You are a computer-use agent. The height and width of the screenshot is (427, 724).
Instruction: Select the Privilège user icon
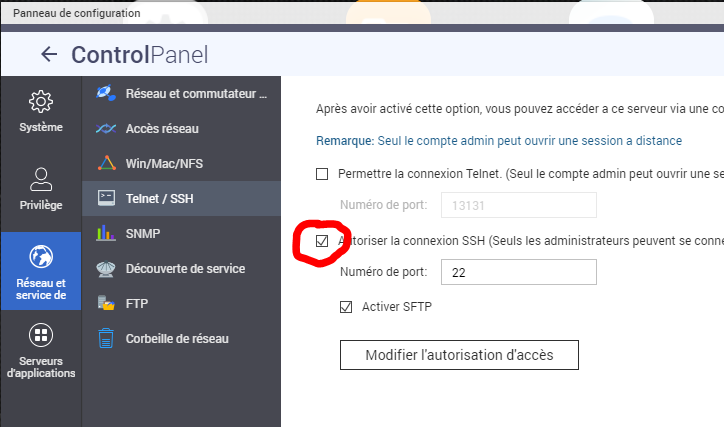click(40, 179)
